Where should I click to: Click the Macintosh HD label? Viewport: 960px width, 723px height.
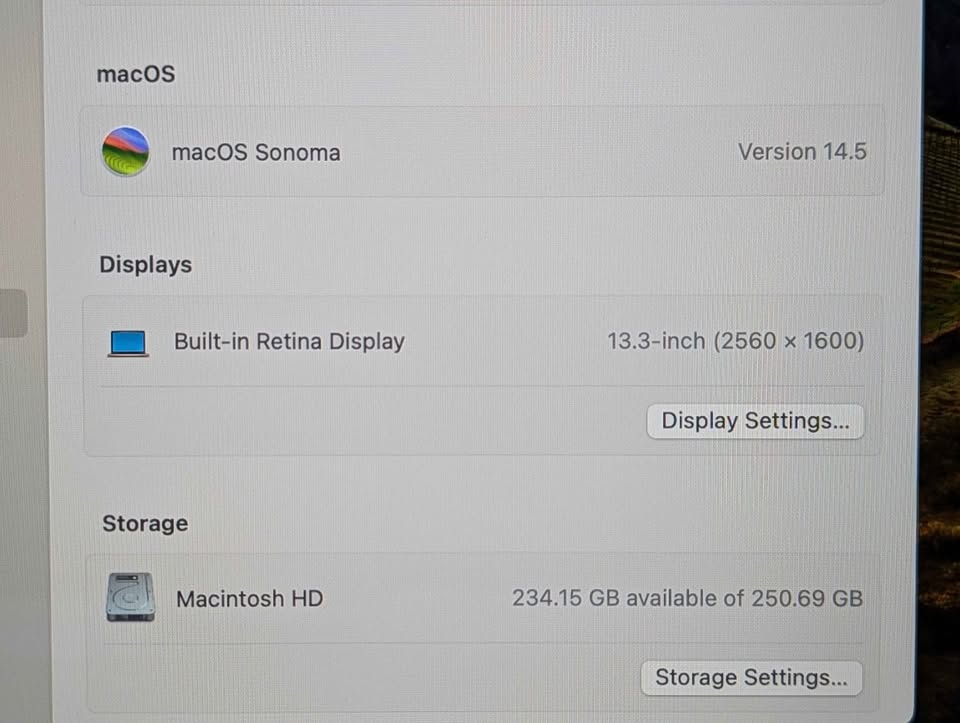249,599
